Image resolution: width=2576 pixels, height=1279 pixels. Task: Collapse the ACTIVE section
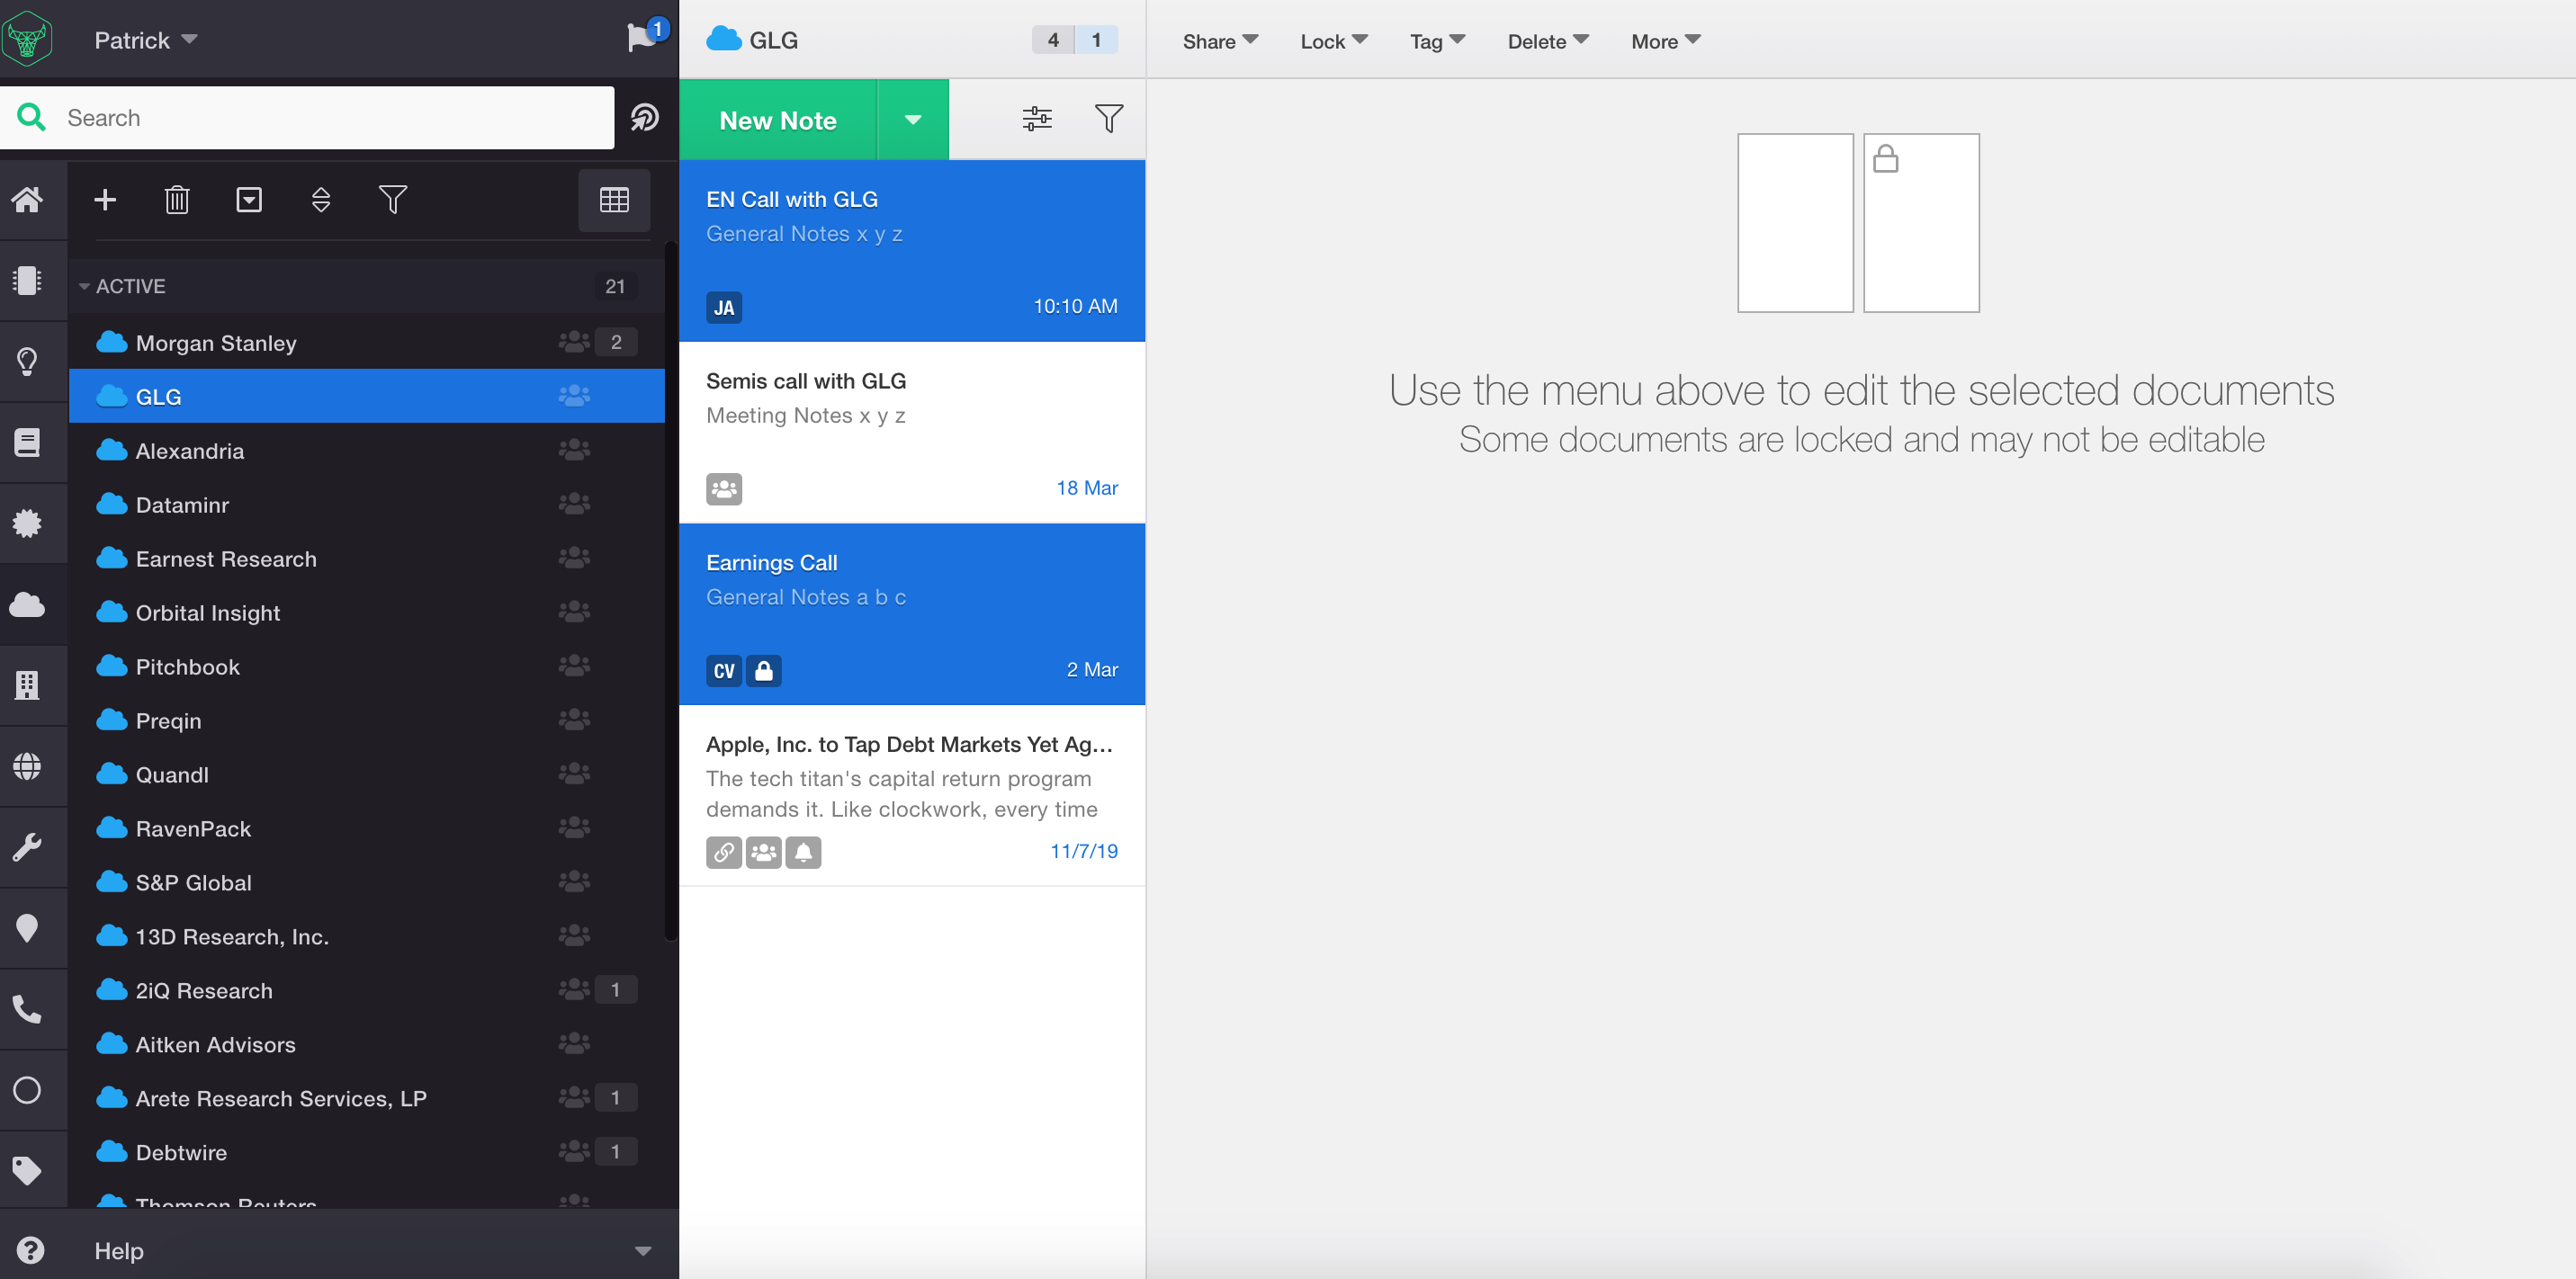click(85, 287)
